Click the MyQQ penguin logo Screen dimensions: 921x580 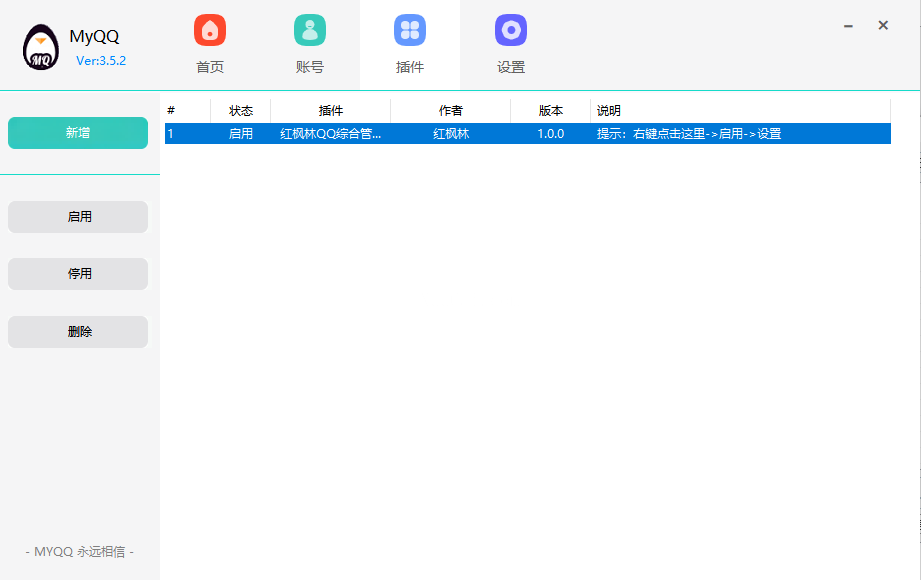click(41, 48)
